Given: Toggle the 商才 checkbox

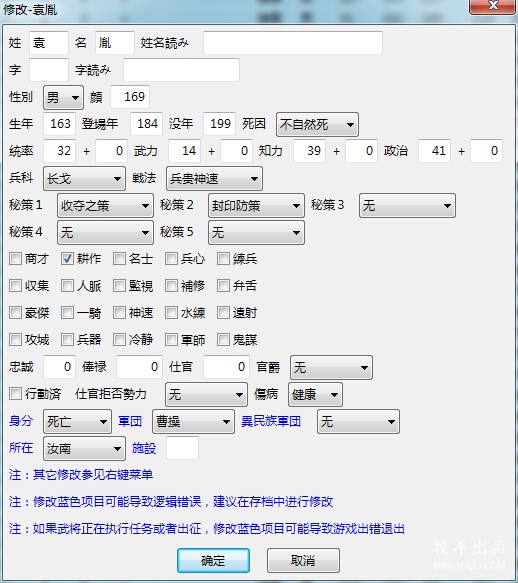Looking at the screenshot, I should coord(16,258).
